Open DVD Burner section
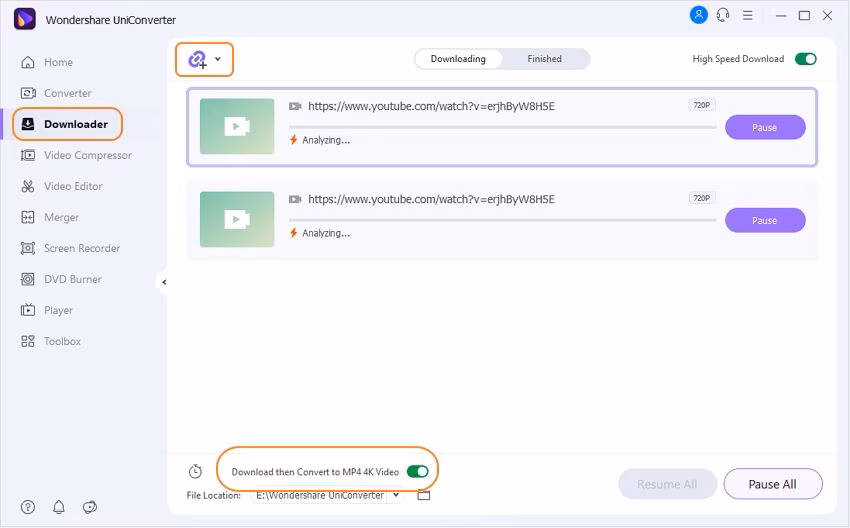 coord(61,279)
